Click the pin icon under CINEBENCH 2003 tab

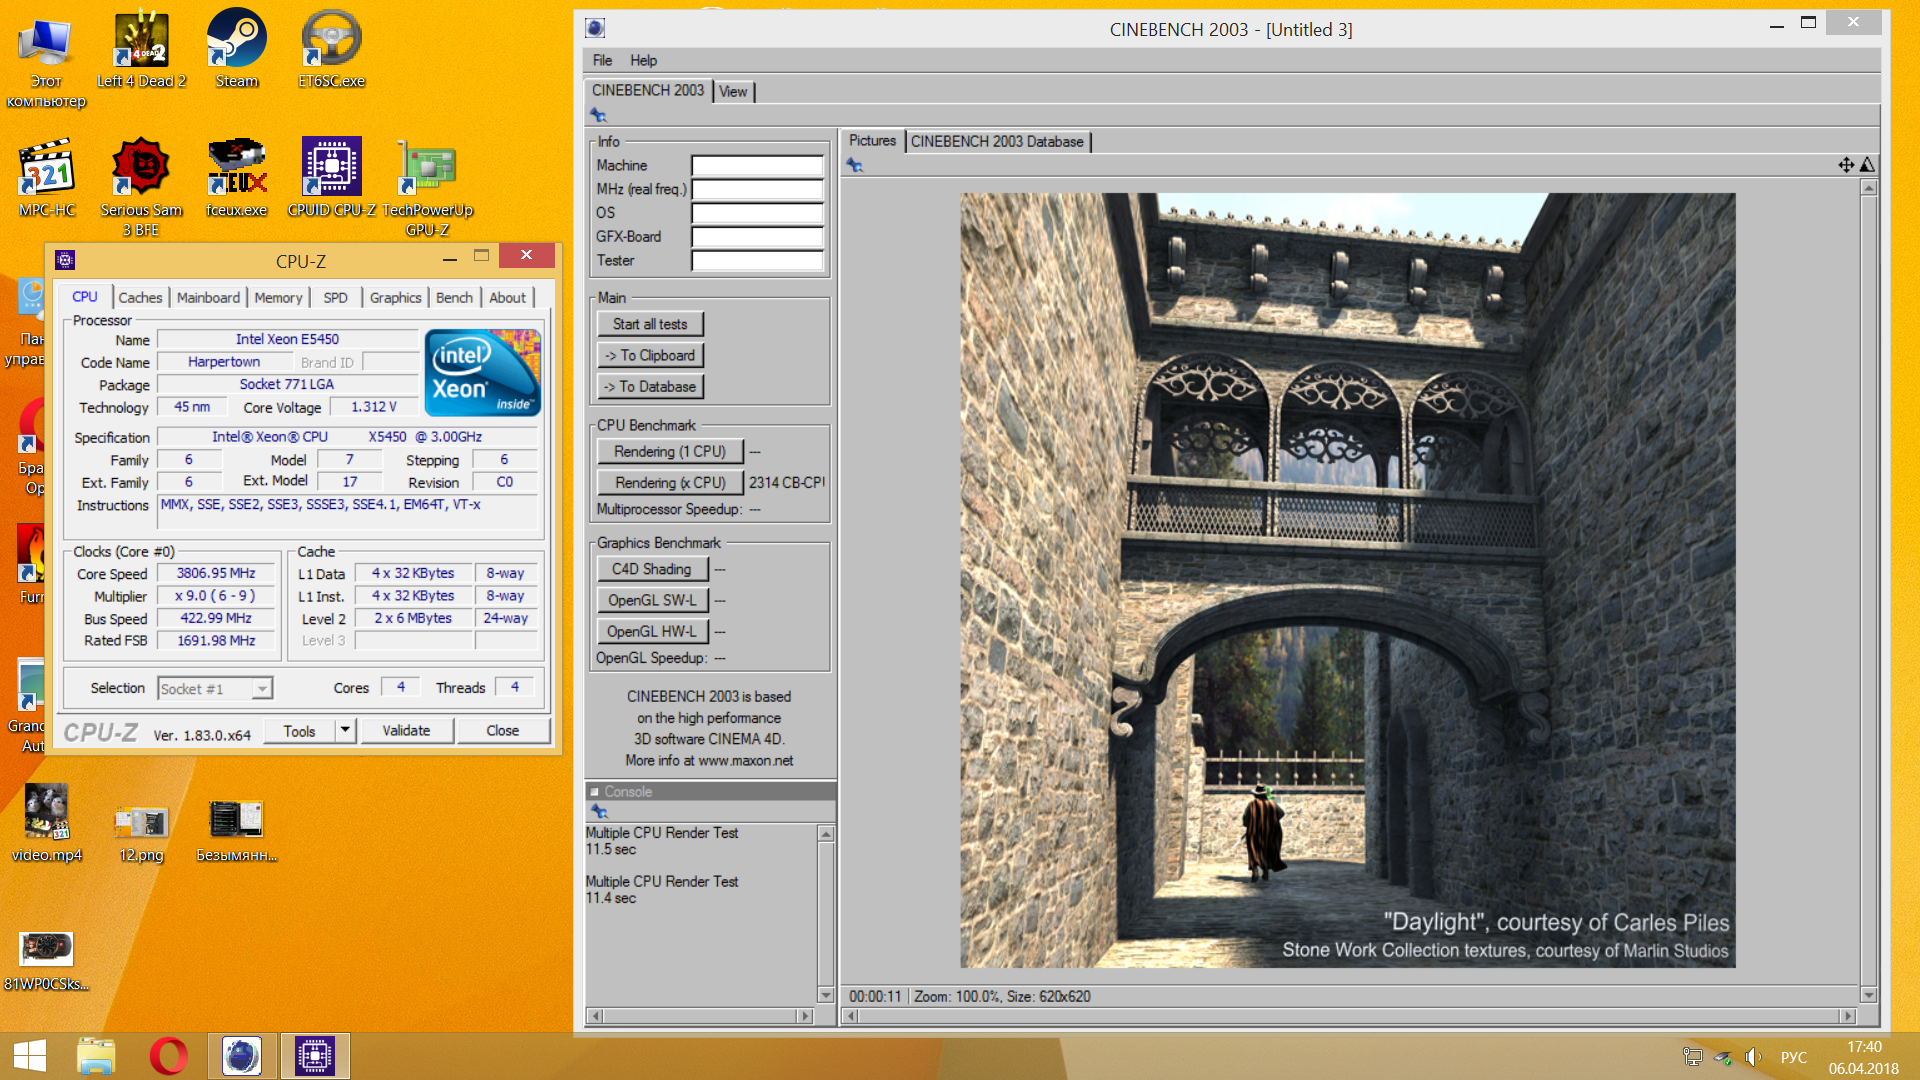click(598, 115)
